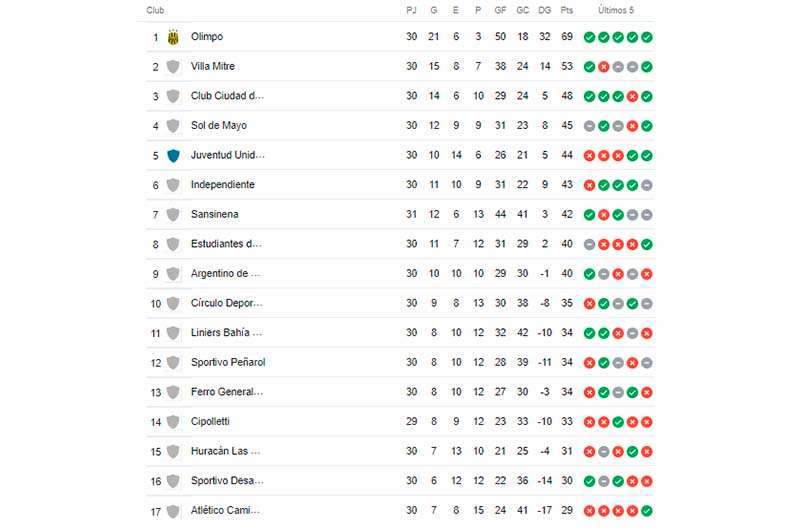Click Villa Mitre's red loss icon in Últimos 5

tap(604, 67)
